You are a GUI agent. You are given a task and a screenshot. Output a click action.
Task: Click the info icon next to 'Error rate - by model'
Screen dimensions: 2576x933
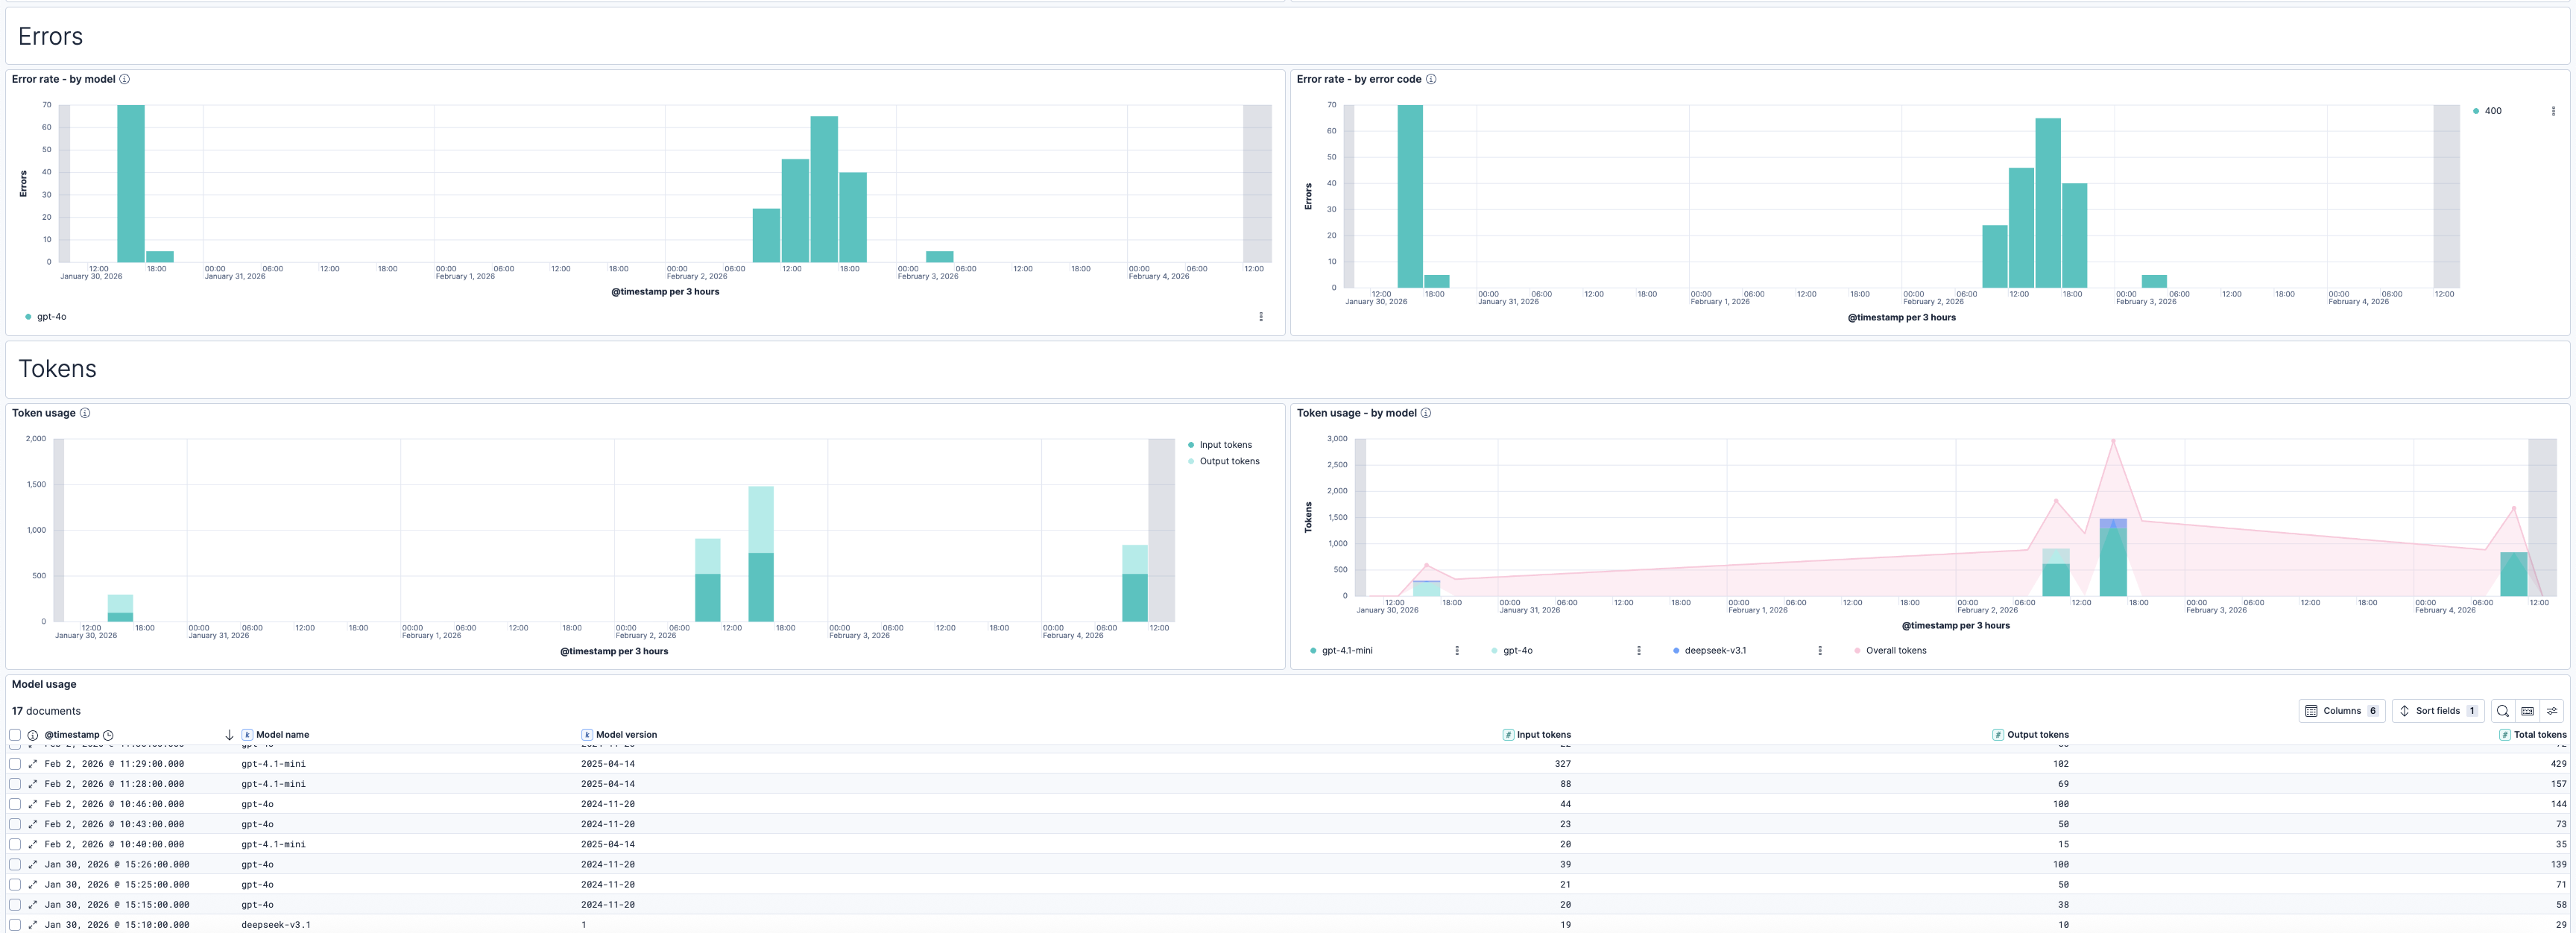pos(125,79)
